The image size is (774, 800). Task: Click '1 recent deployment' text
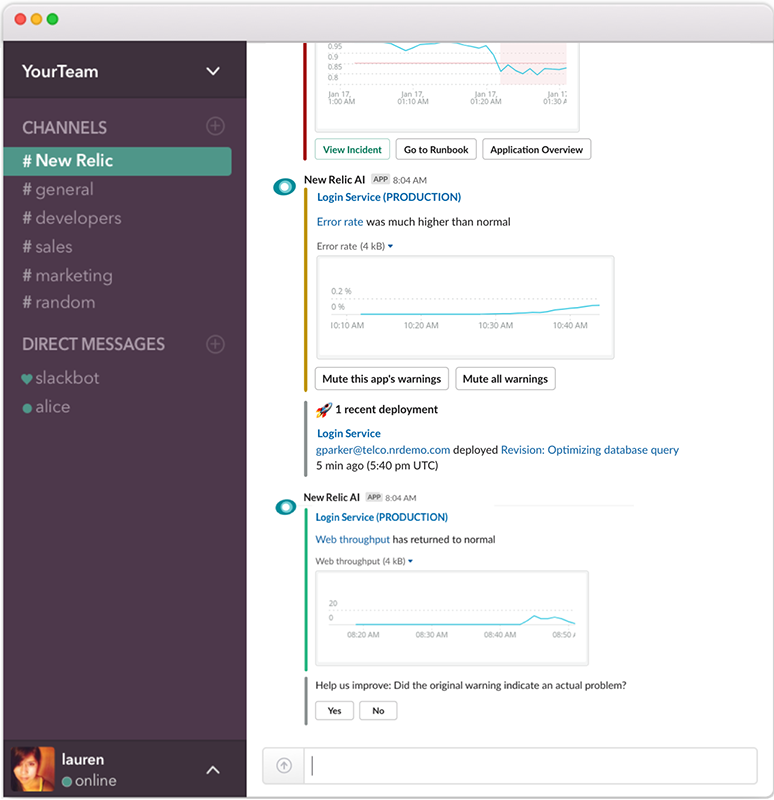[386, 409]
